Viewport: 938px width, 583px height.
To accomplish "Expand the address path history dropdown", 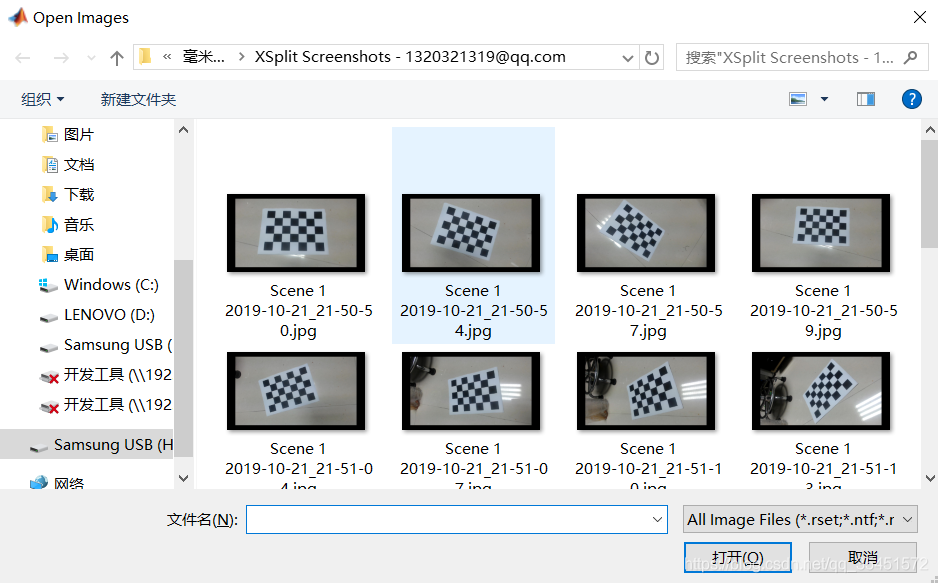I will (628, 58).
